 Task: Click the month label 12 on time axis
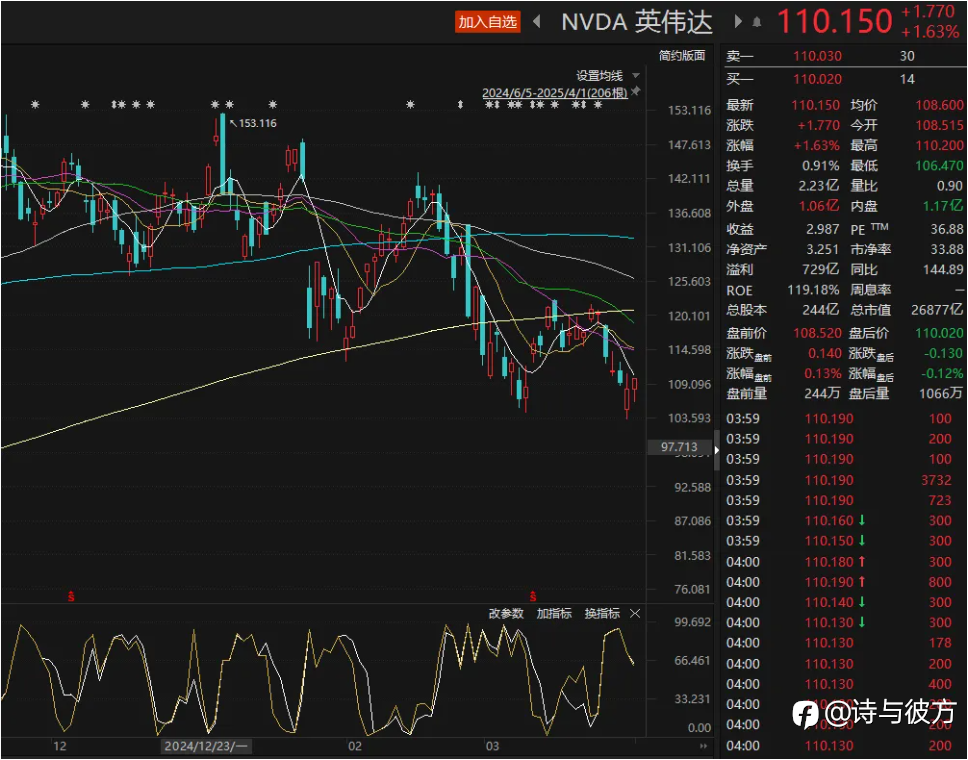(59, 746)
